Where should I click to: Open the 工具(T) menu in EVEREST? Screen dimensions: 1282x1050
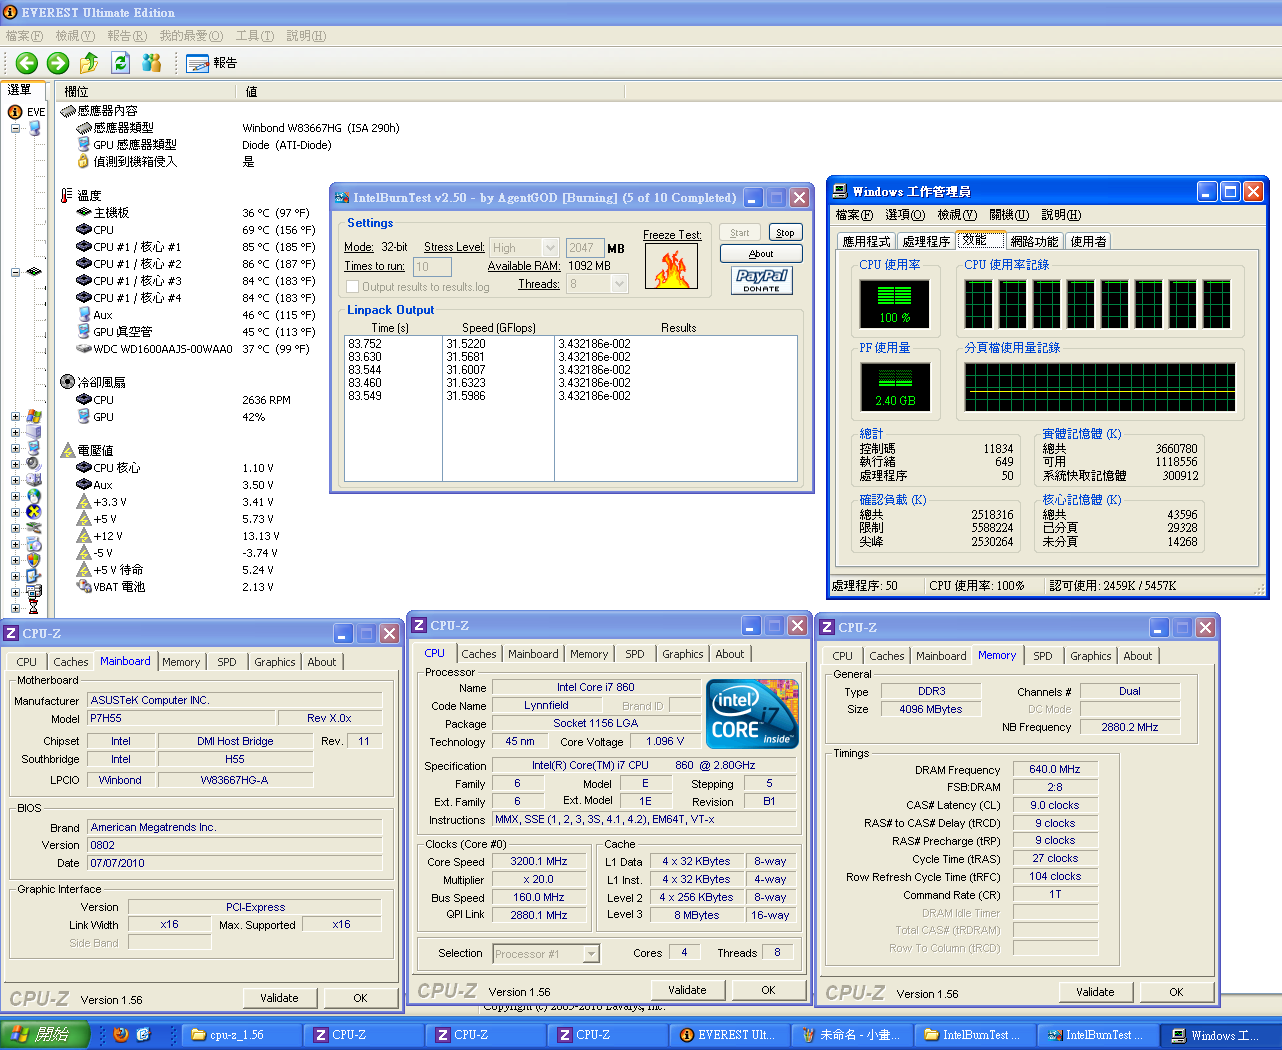coord(255,36)
